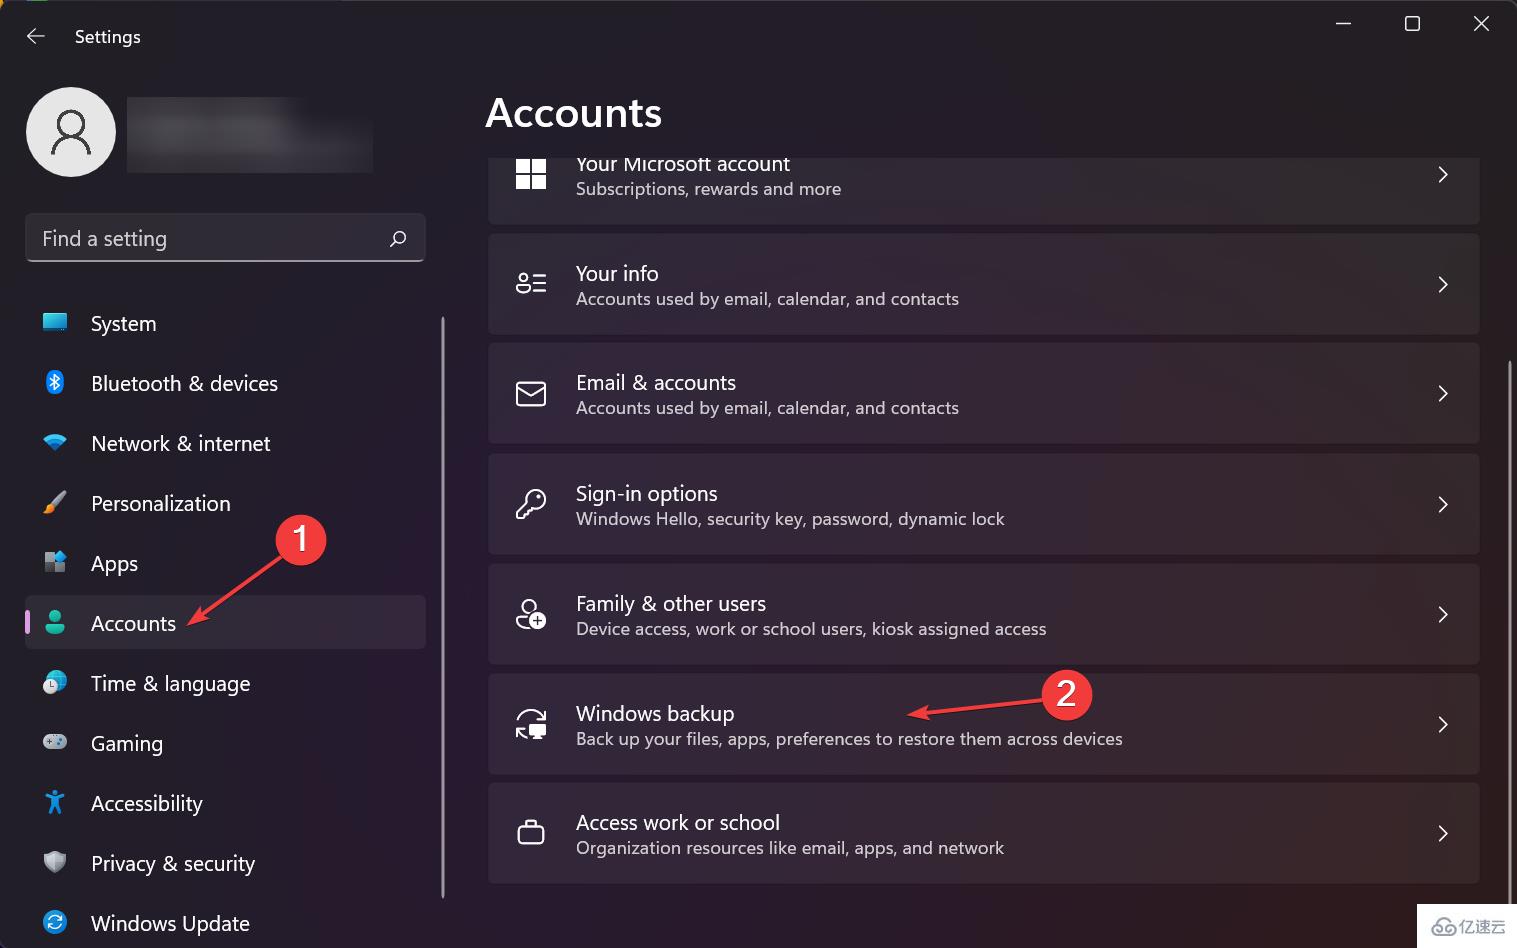Click the blurred account name
Screen dimensions: 1517x948
tap(250, 135)
